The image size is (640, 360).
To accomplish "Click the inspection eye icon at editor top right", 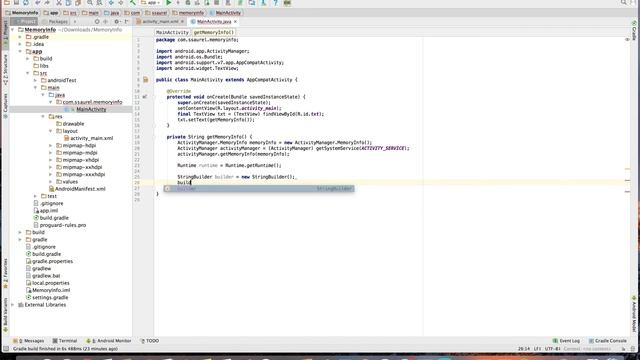I will [x=627, y=40].
